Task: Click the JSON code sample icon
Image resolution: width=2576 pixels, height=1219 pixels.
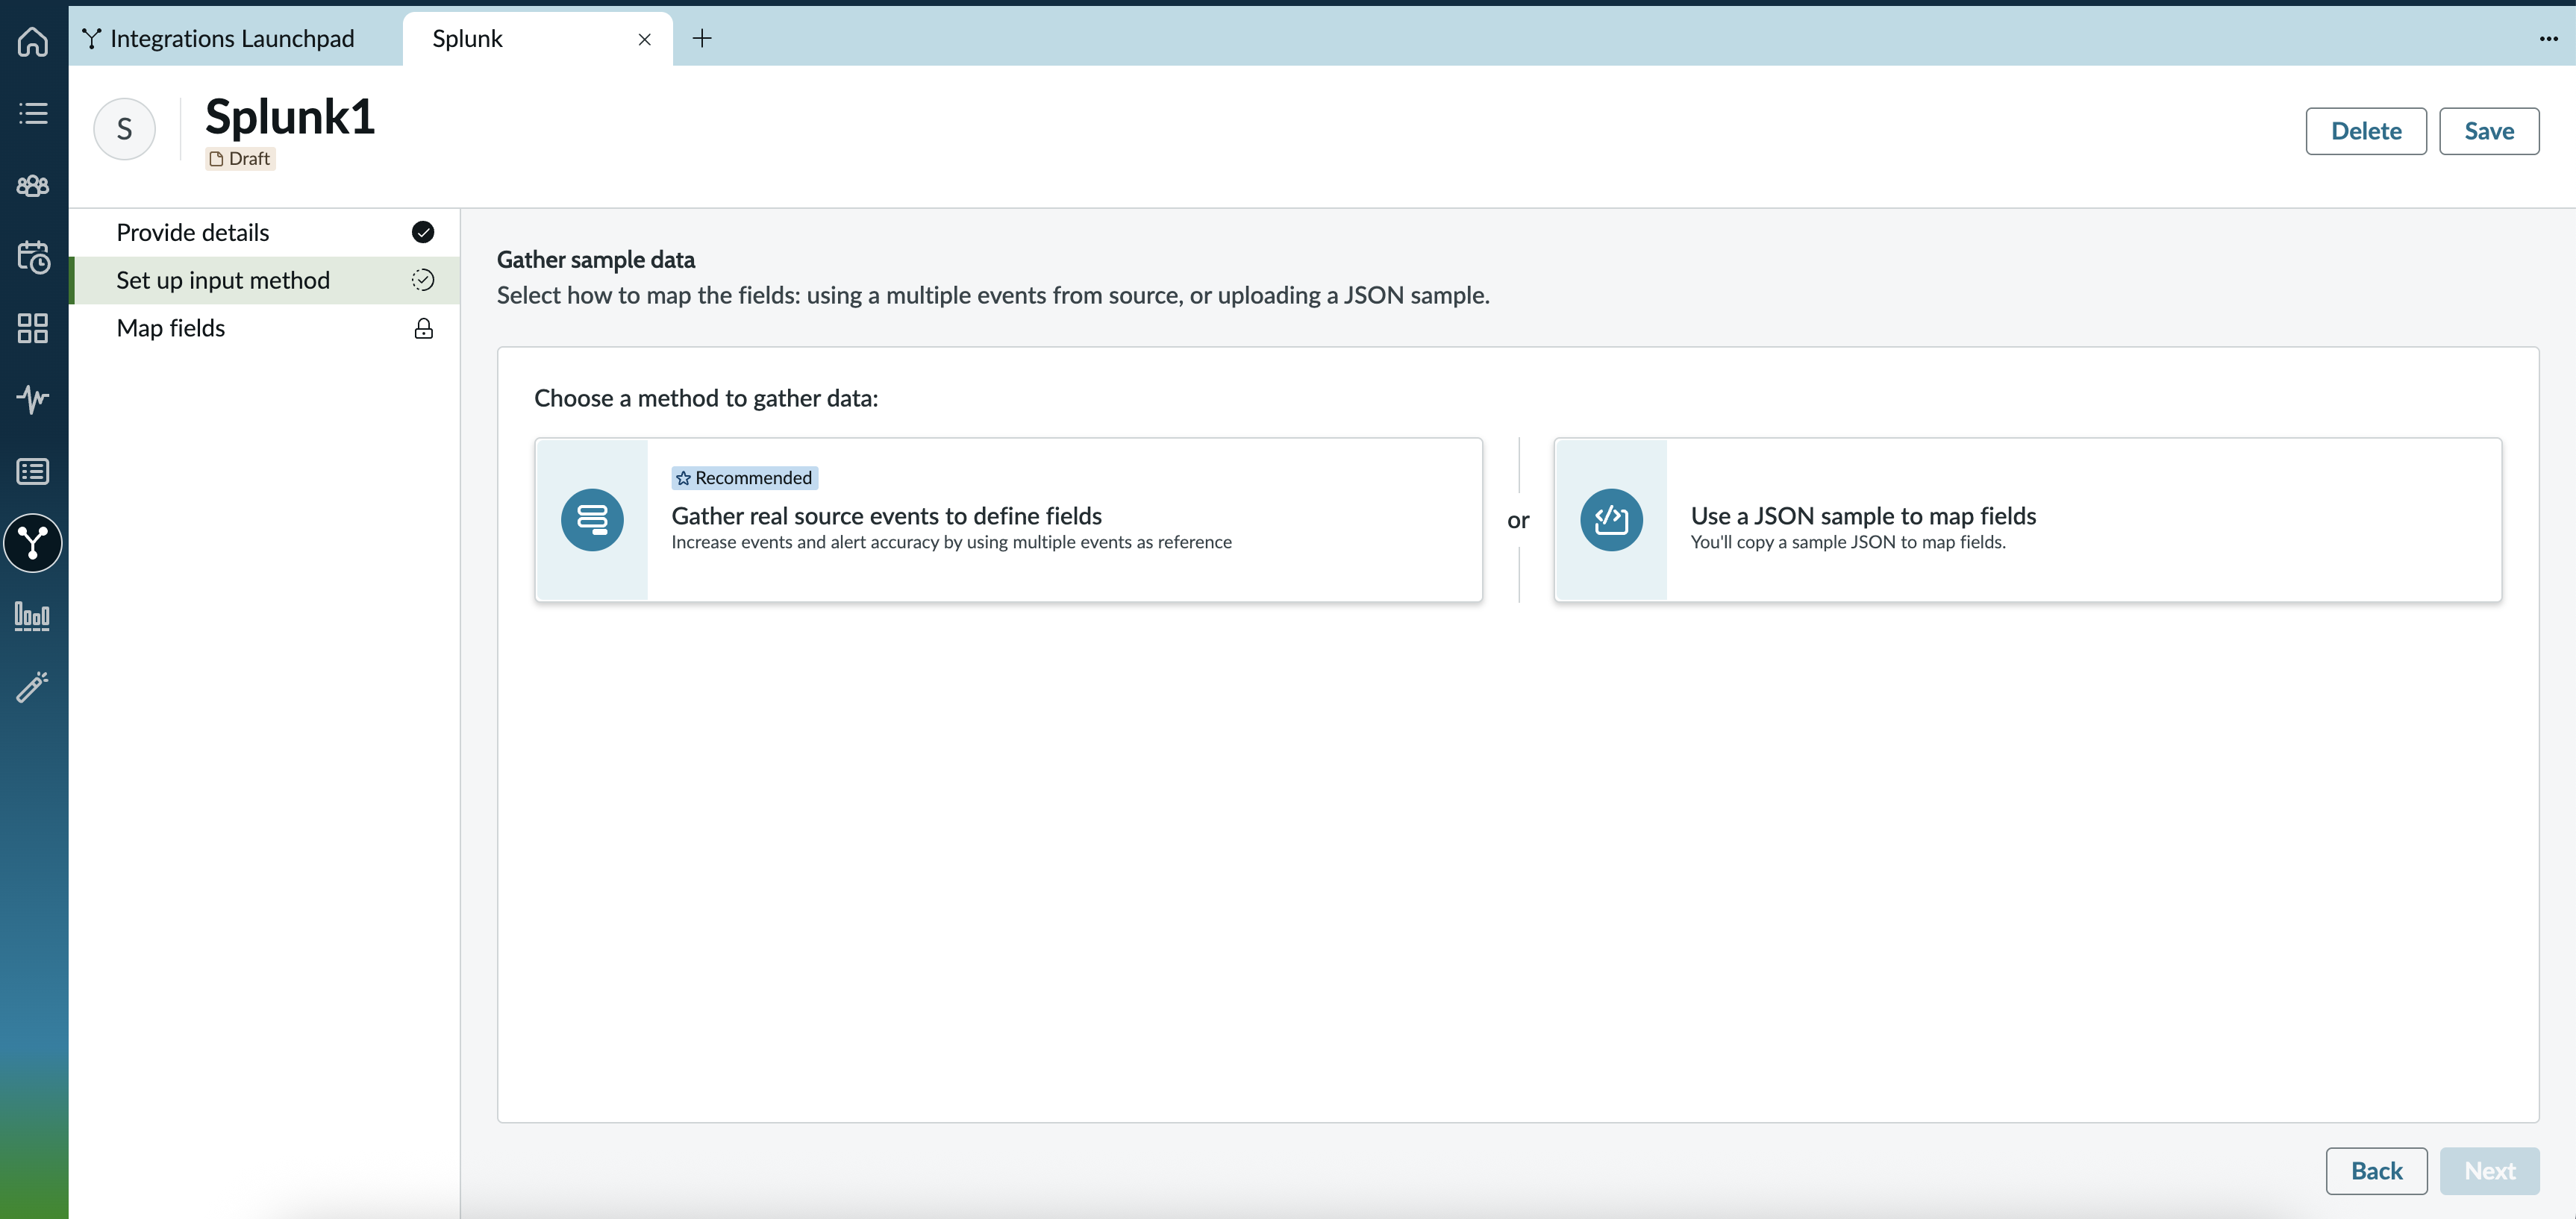Action: pos(1611,519)
